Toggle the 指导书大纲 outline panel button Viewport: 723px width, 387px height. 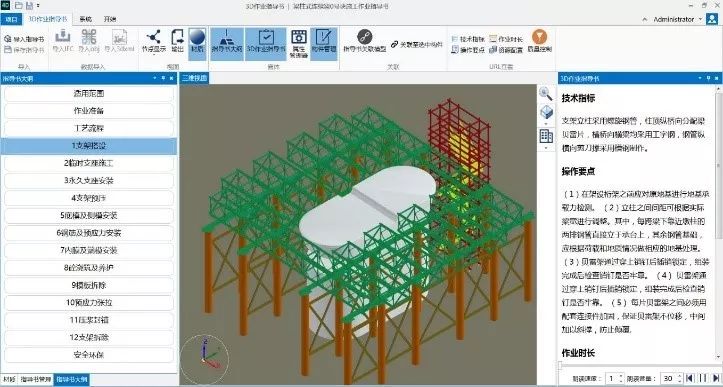point(227,44)
